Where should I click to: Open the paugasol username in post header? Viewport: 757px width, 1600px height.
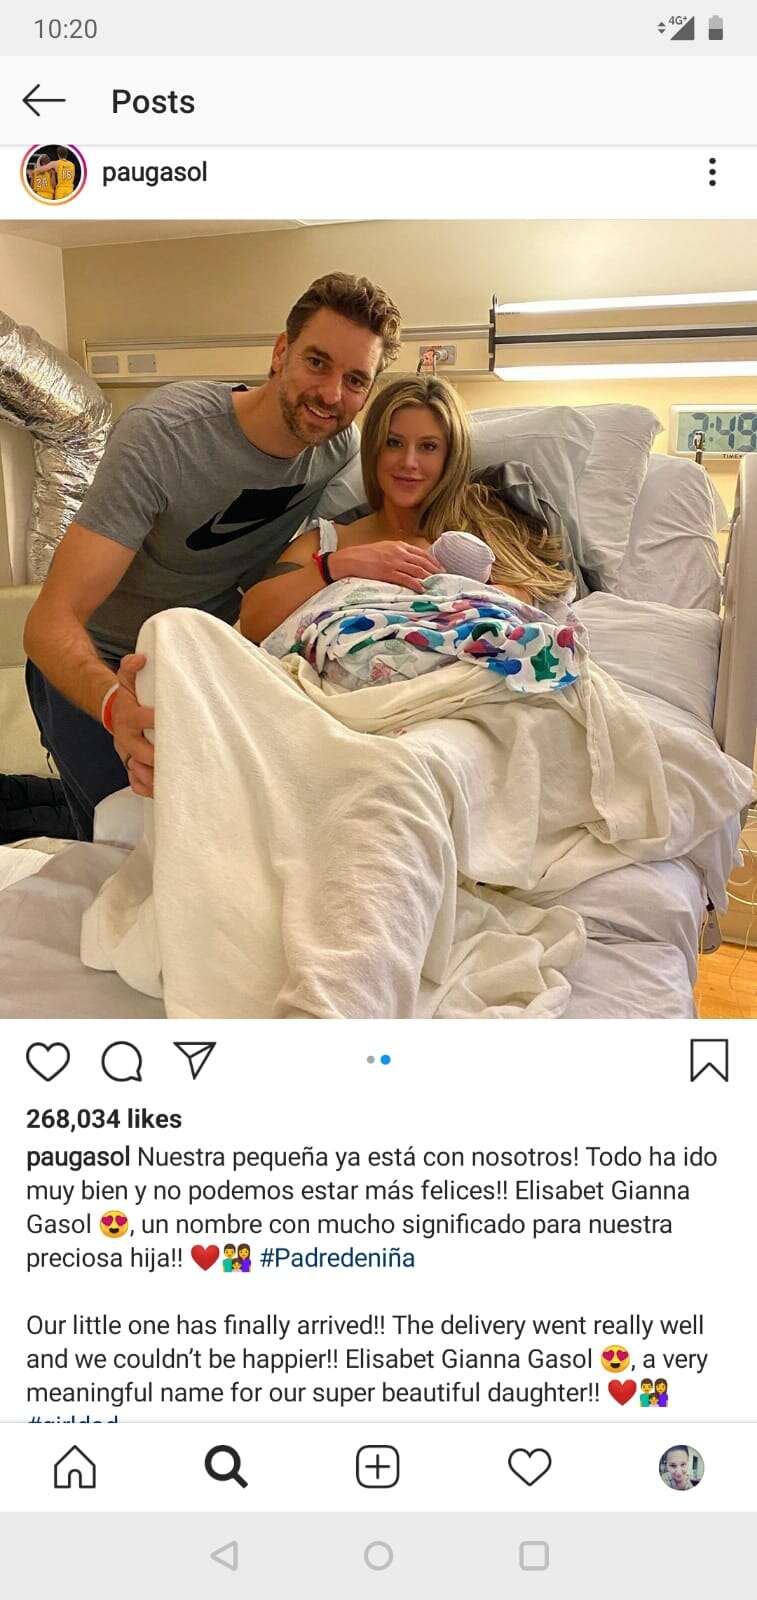tap(155, 172)
